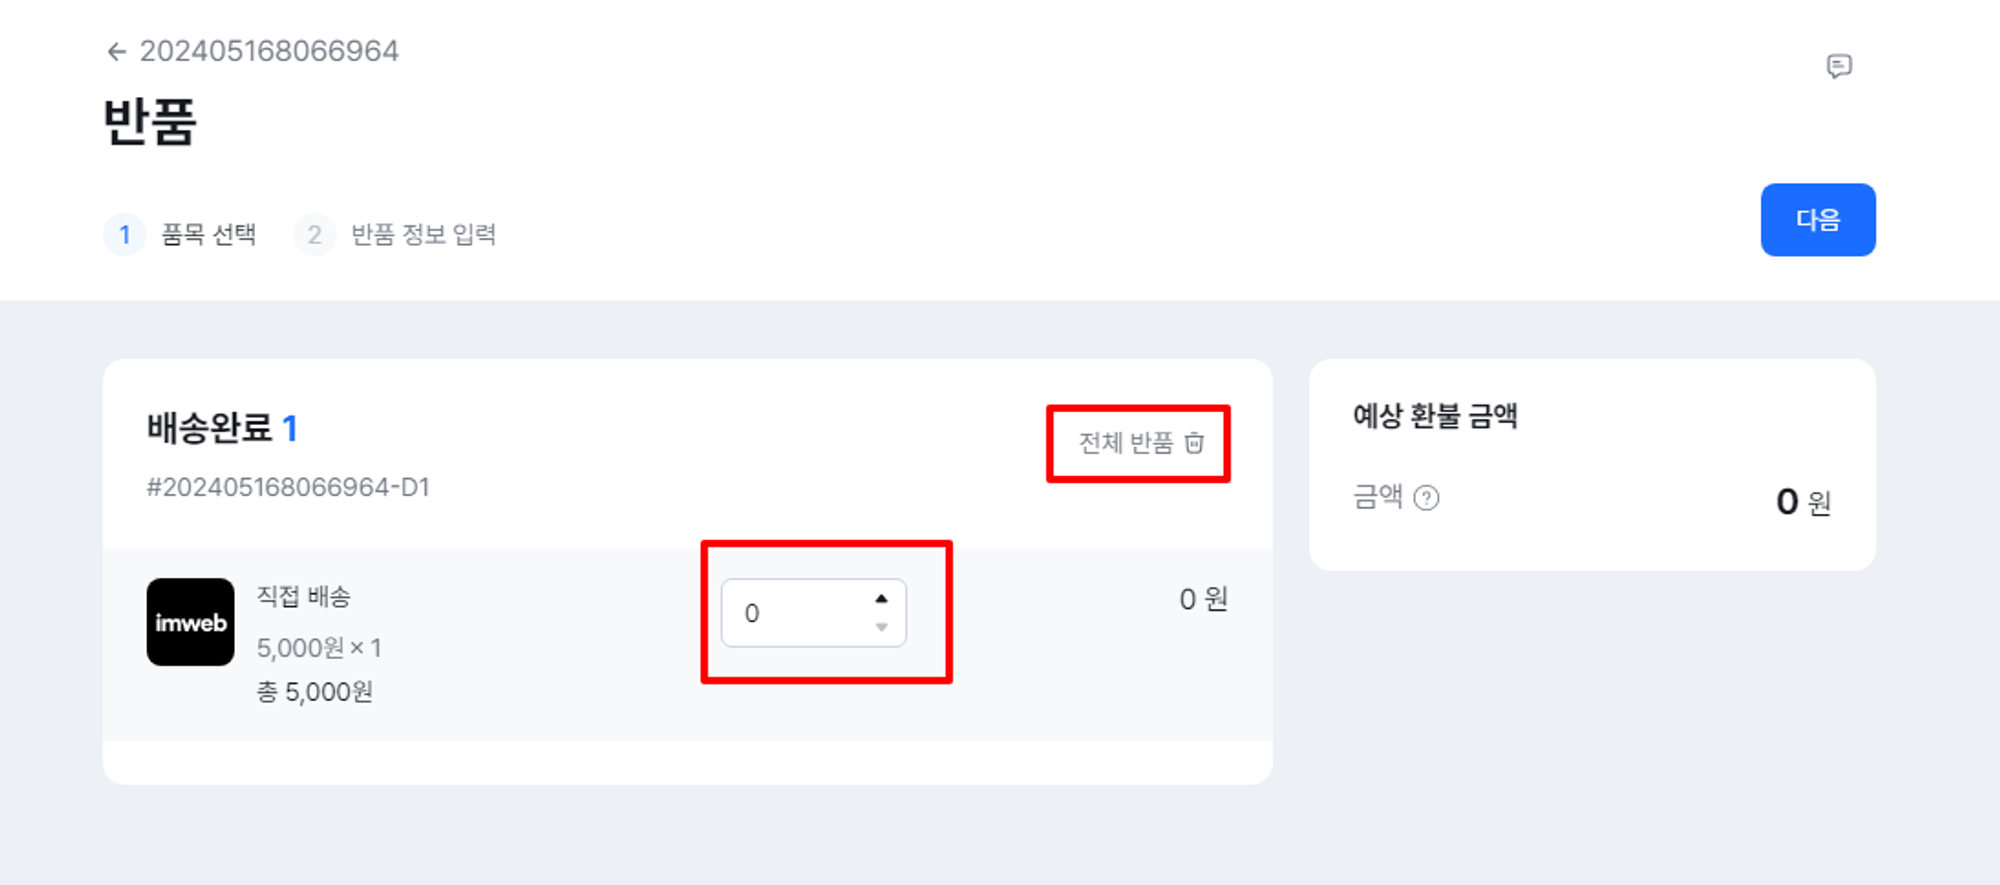Click the 총 5,000원 total price text
The height and width of the screenshot is (885, 2000).
tap(315, 692)
